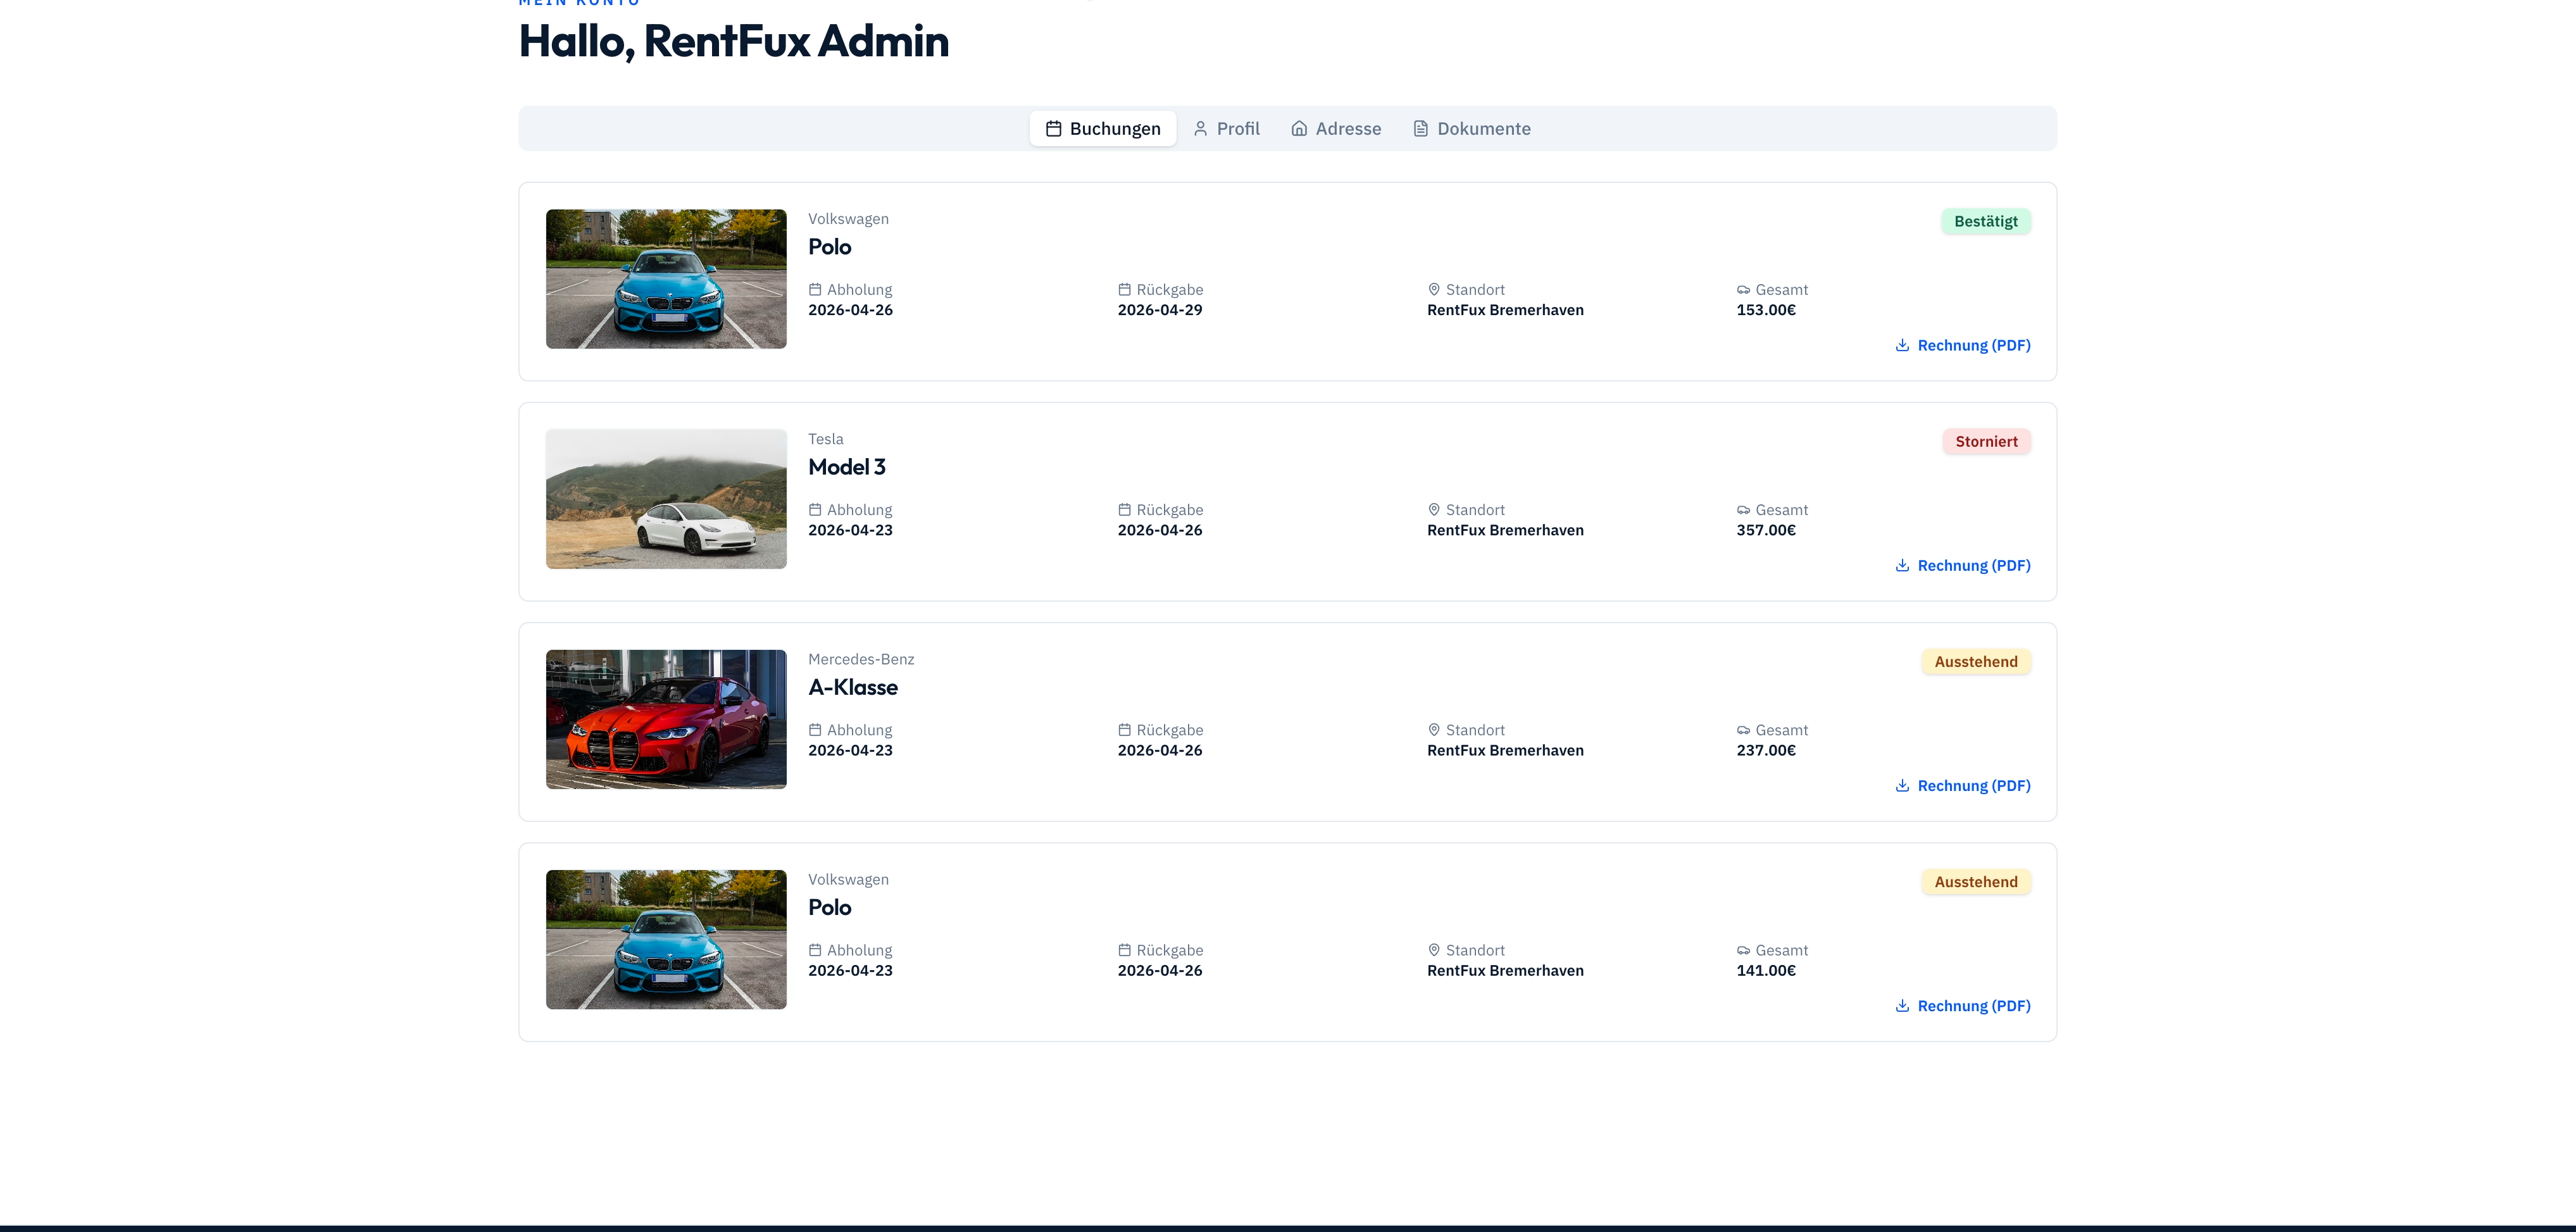2576x1232 pixels.
Task: Select the A-Klasse title text
Action: click(853, 687)
